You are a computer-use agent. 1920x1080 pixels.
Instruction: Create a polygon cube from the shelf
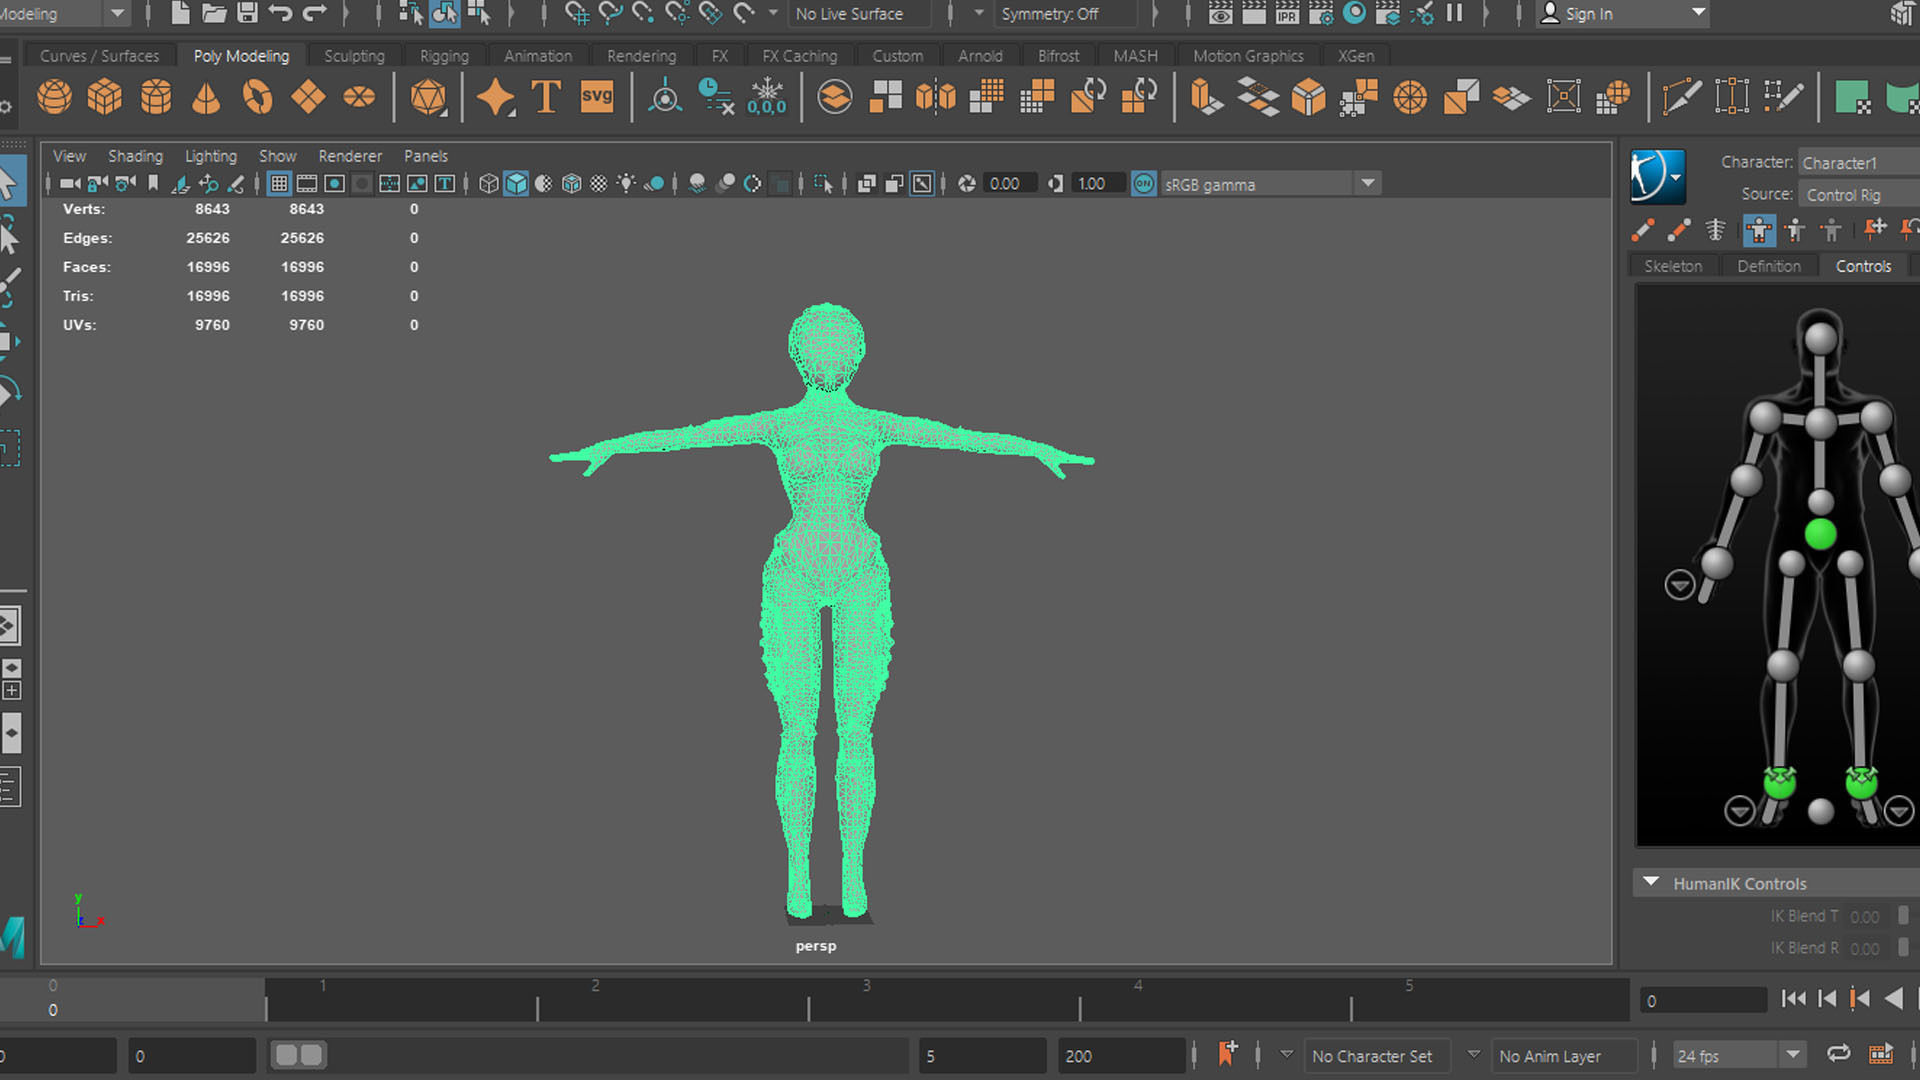click(105, 97)
